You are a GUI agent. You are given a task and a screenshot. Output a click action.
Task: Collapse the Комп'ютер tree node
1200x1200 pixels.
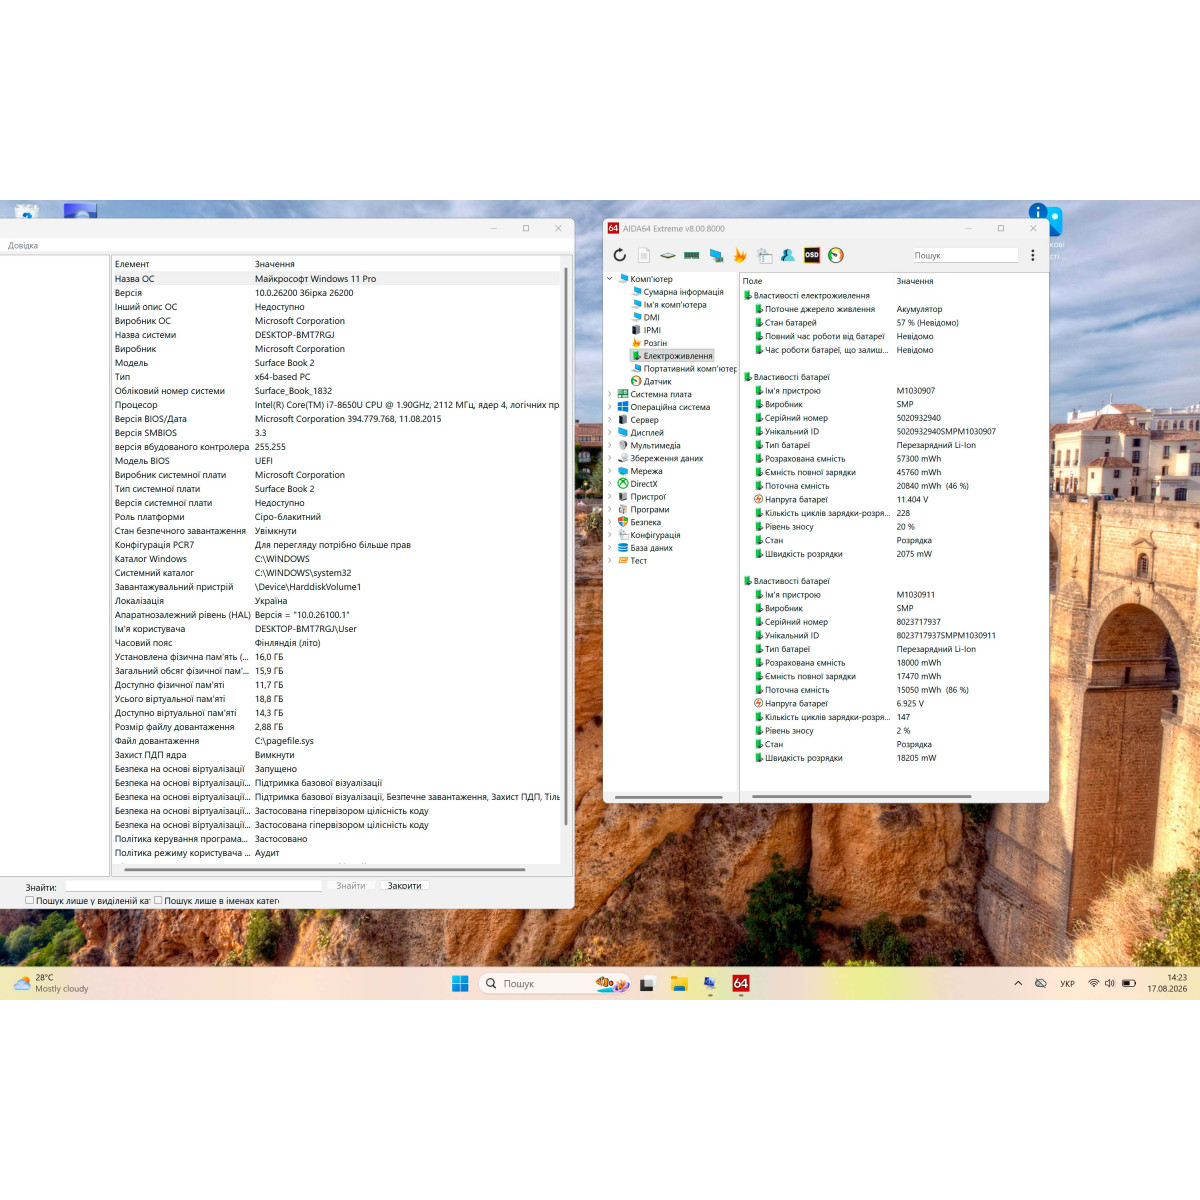(x=610, y=279)
